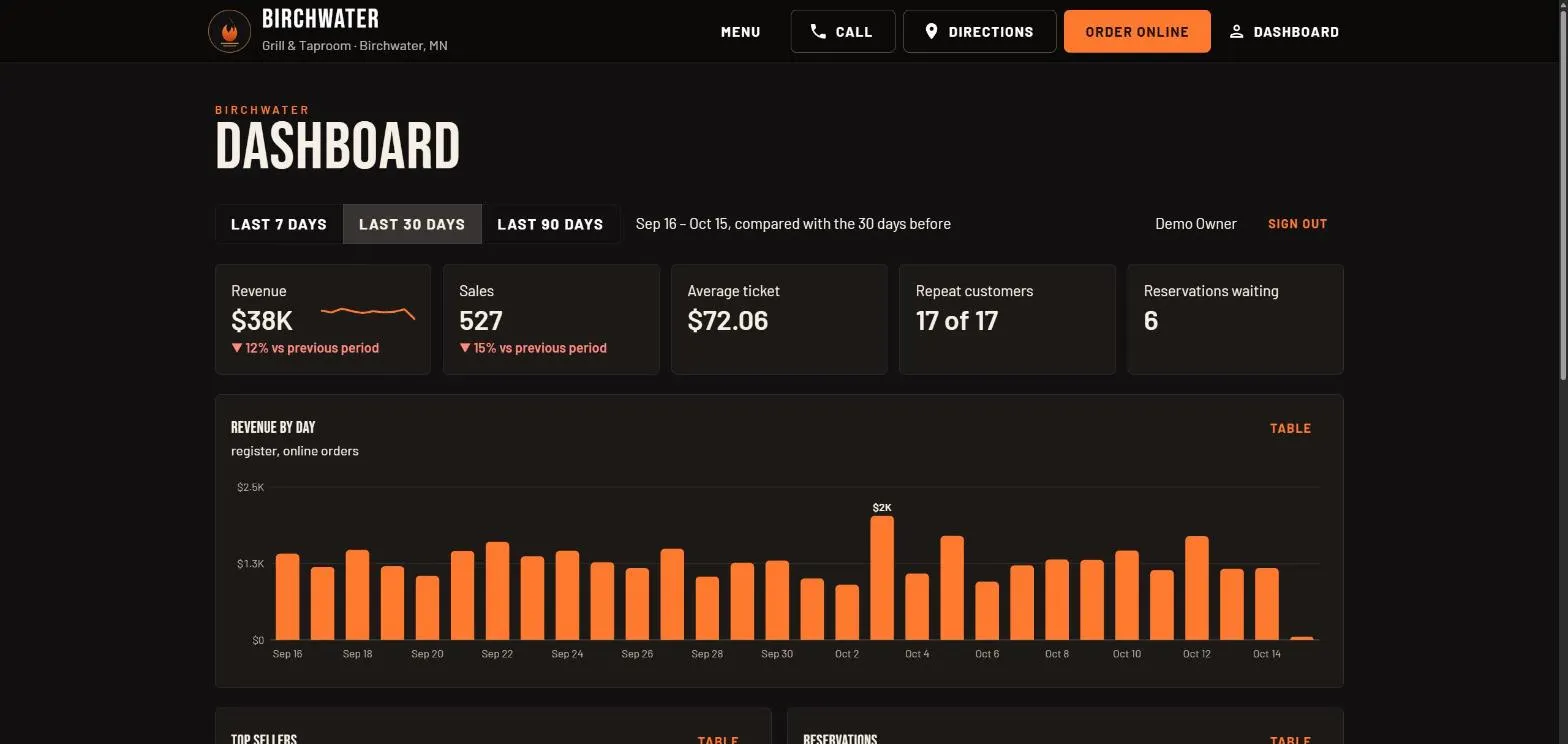The image size is (1568, 744).
Task: Click the tallest $2K revenue bar
Action: (882, 578)
